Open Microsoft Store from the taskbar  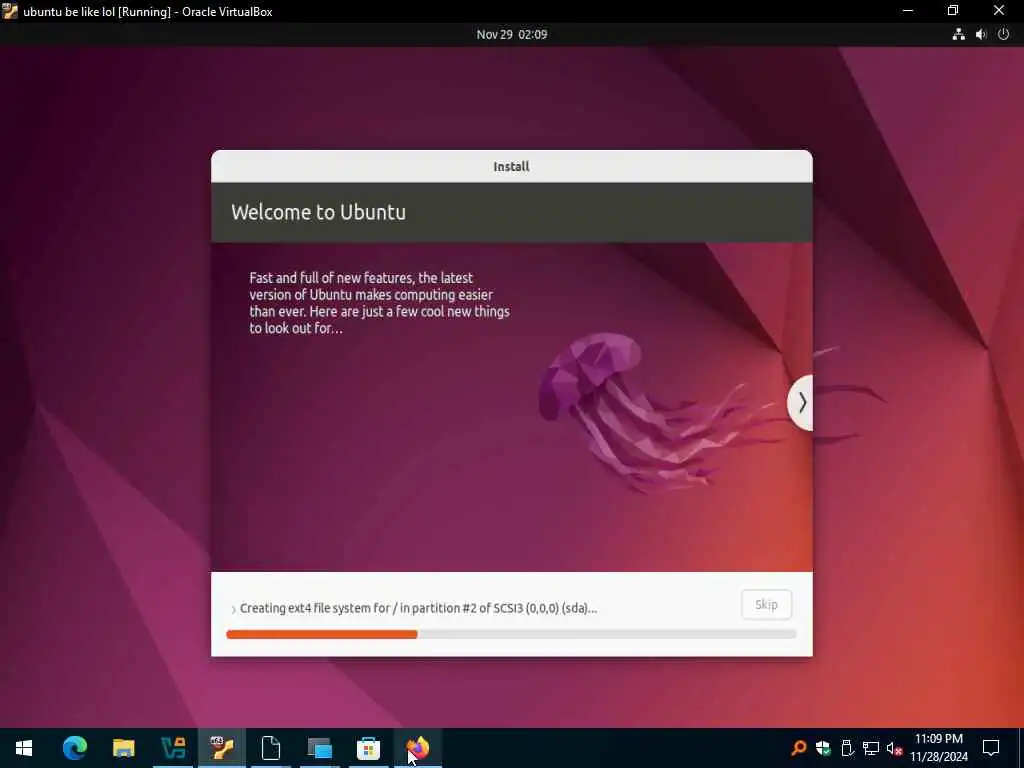coord(368,748)
